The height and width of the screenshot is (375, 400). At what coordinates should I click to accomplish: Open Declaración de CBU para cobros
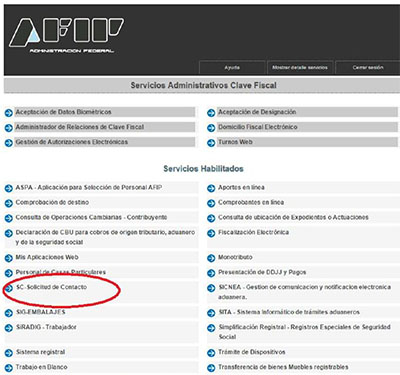[x=105, y=237]
